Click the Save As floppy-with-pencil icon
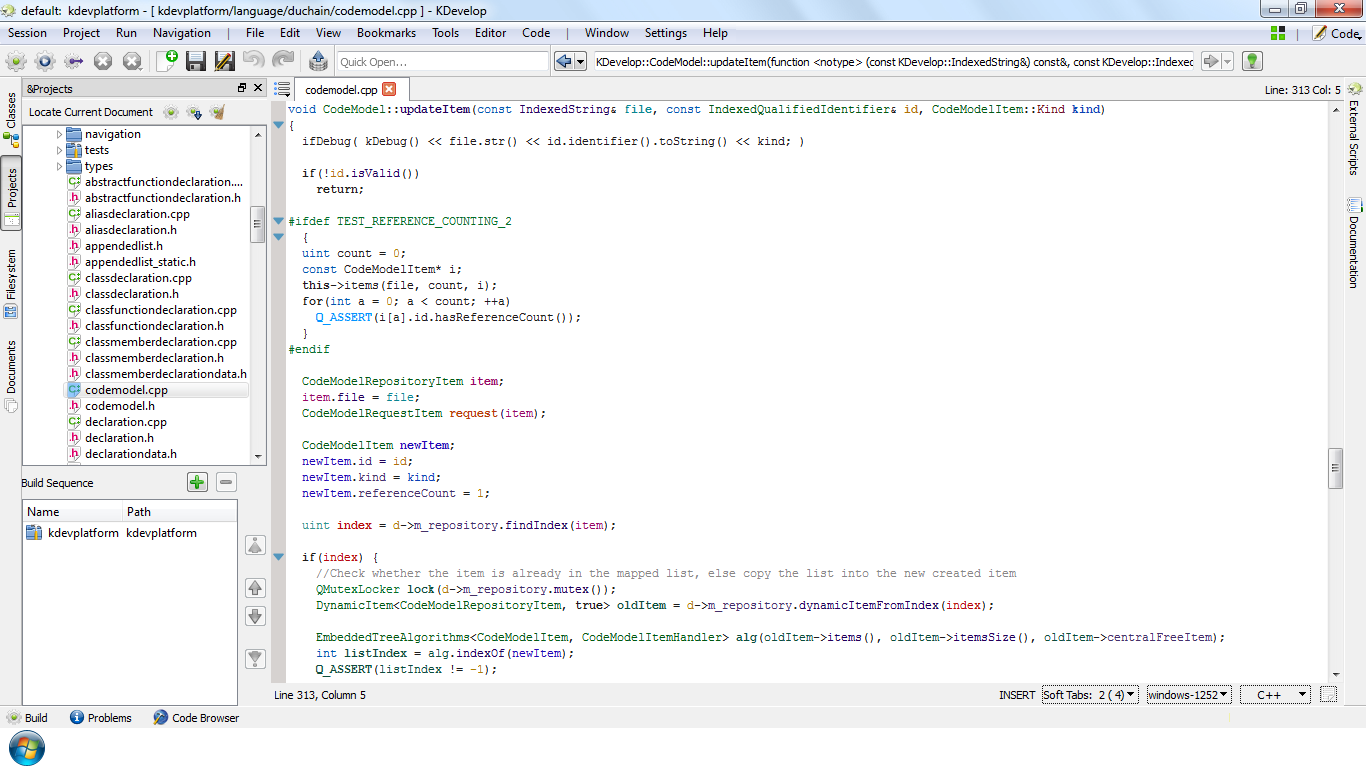 (x=225, y=61)
